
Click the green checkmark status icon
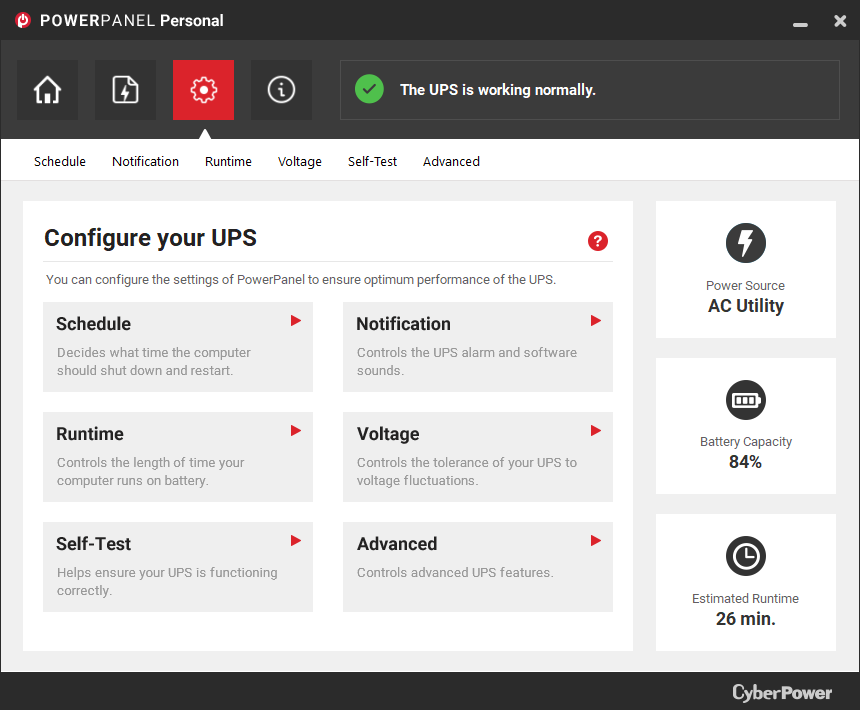click(369, 89)
